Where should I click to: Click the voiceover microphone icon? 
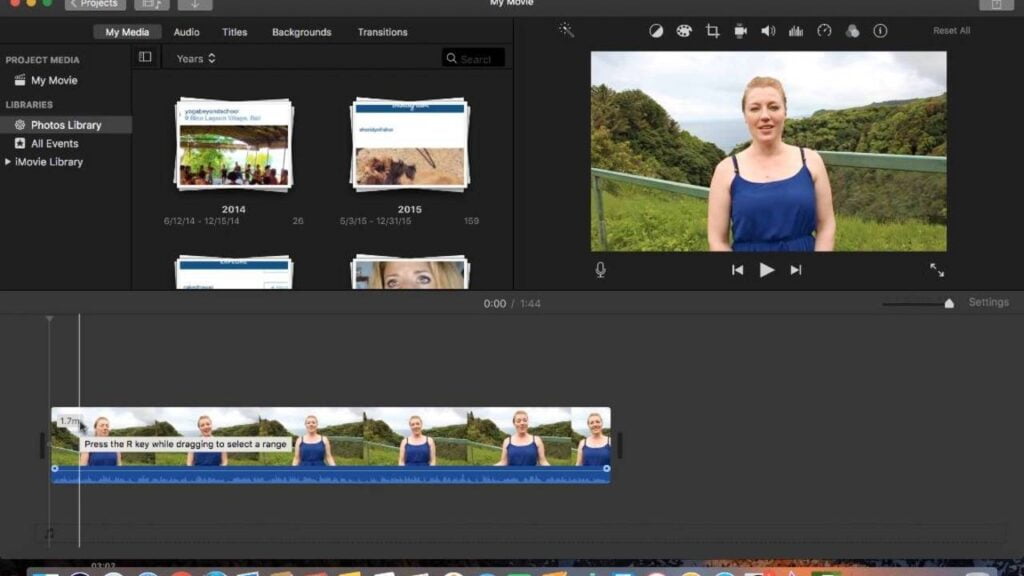600,270
